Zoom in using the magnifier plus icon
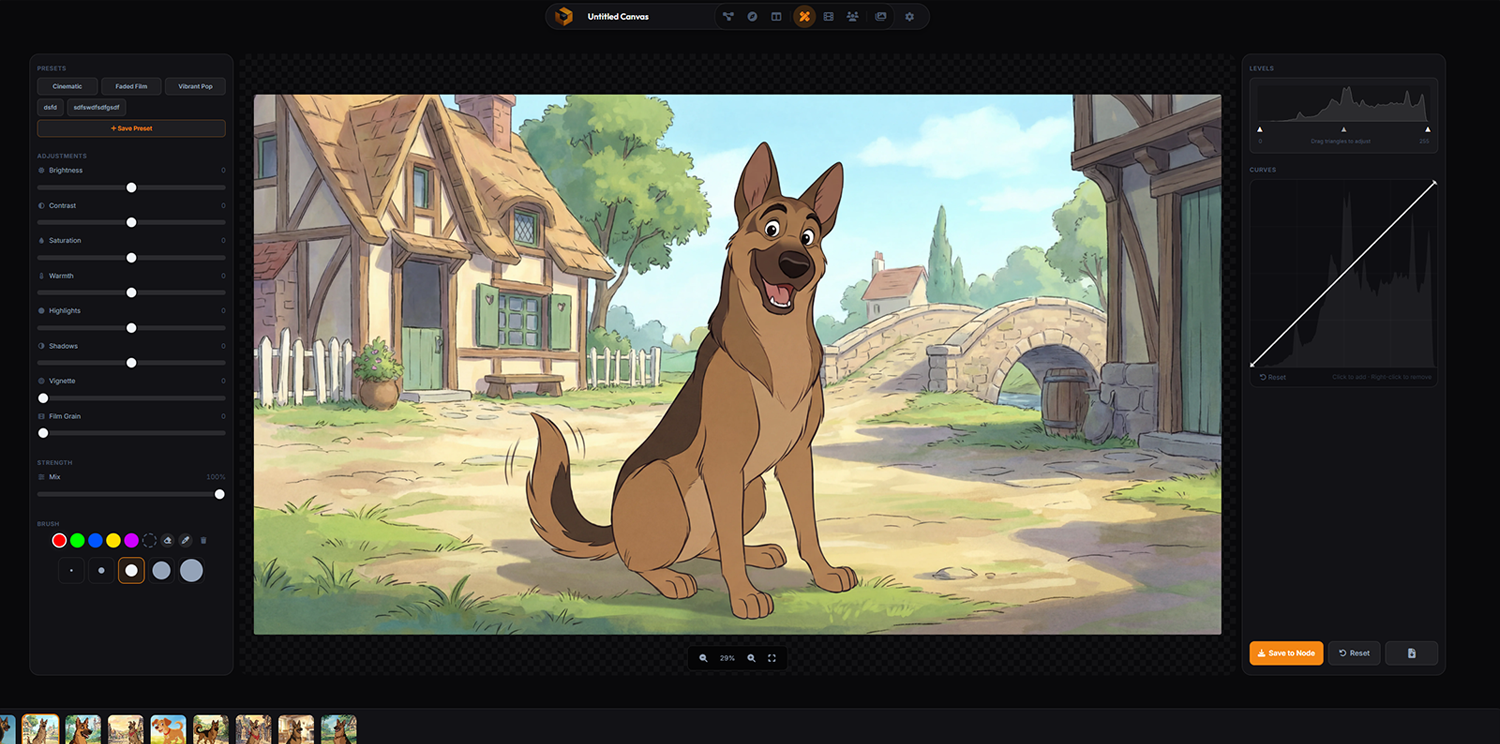 point(751,657)
